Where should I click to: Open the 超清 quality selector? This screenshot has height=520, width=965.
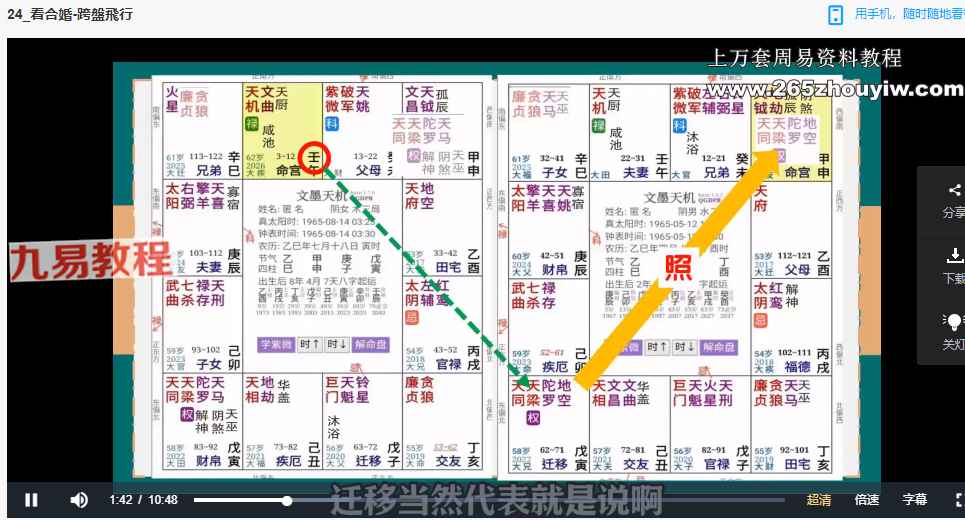[819, 500]
